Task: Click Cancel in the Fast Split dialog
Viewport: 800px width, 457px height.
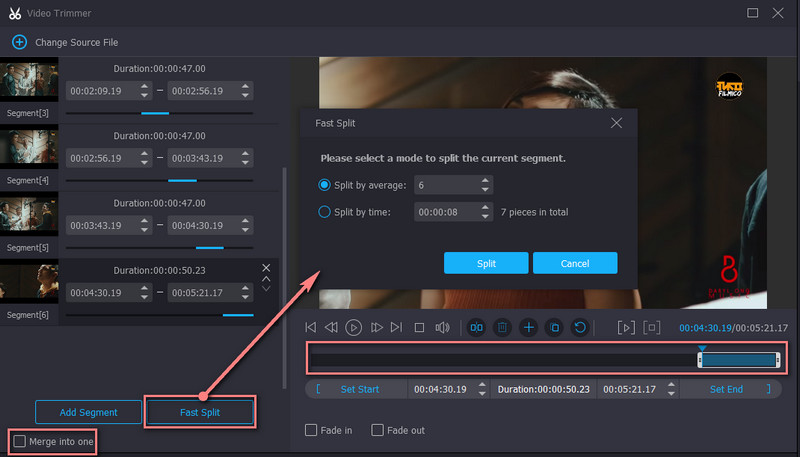Action: coord(574,263)
